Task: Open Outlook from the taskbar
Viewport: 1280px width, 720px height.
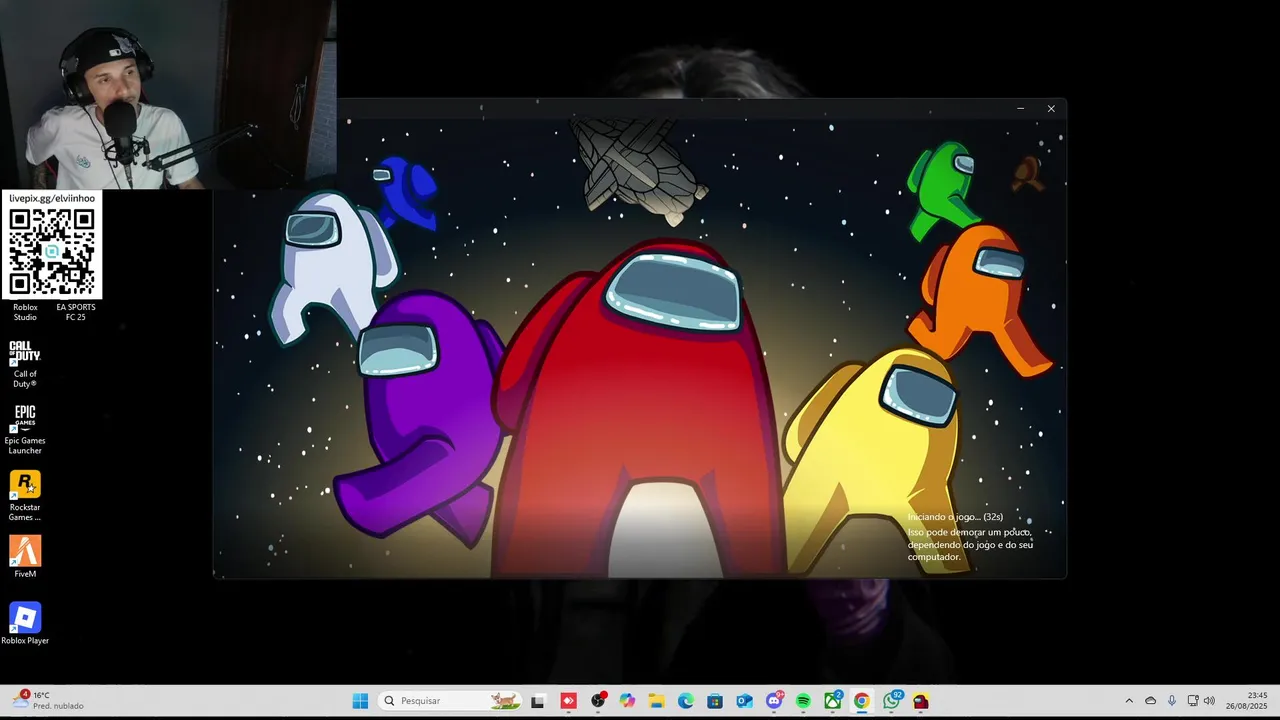Action: (744, 701)
